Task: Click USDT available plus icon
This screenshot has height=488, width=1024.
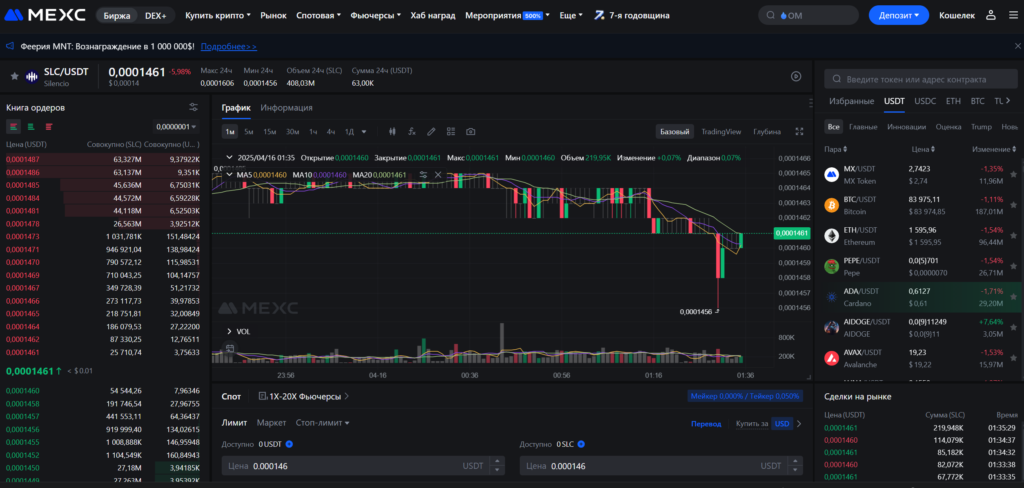Action: coord(289,444)
